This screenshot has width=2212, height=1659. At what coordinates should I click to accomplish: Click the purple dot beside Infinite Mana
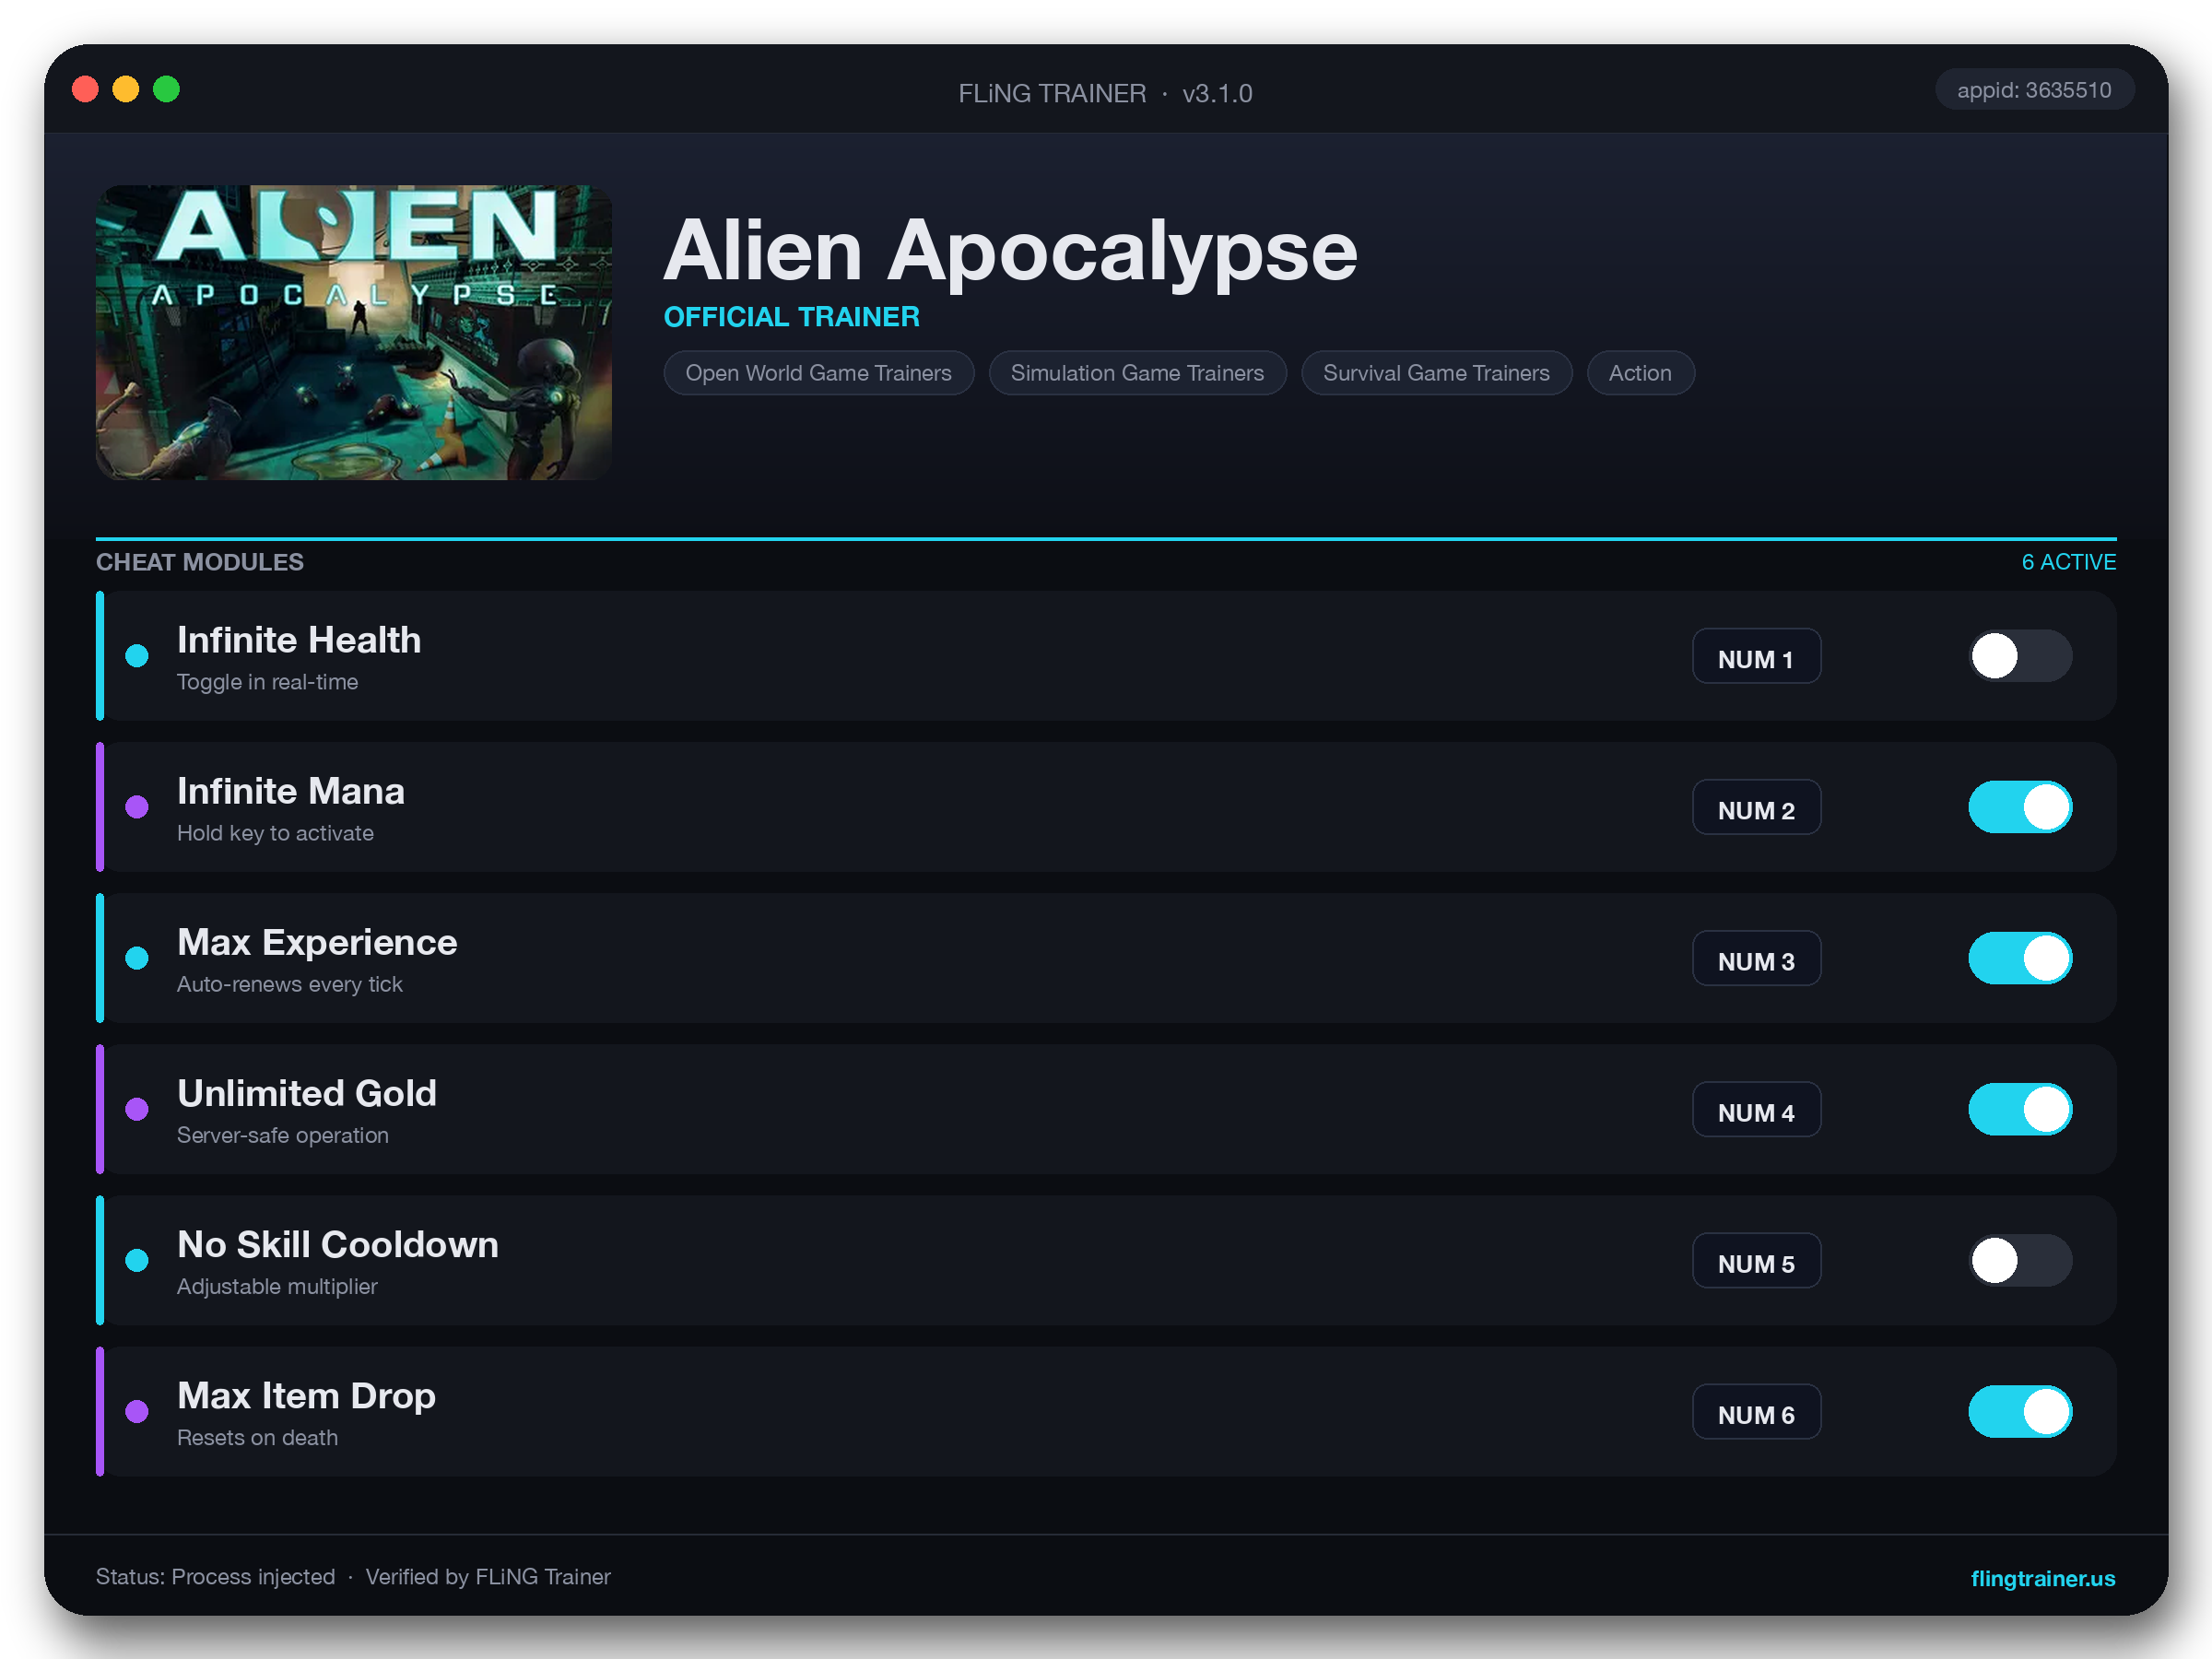coord(137,807)
